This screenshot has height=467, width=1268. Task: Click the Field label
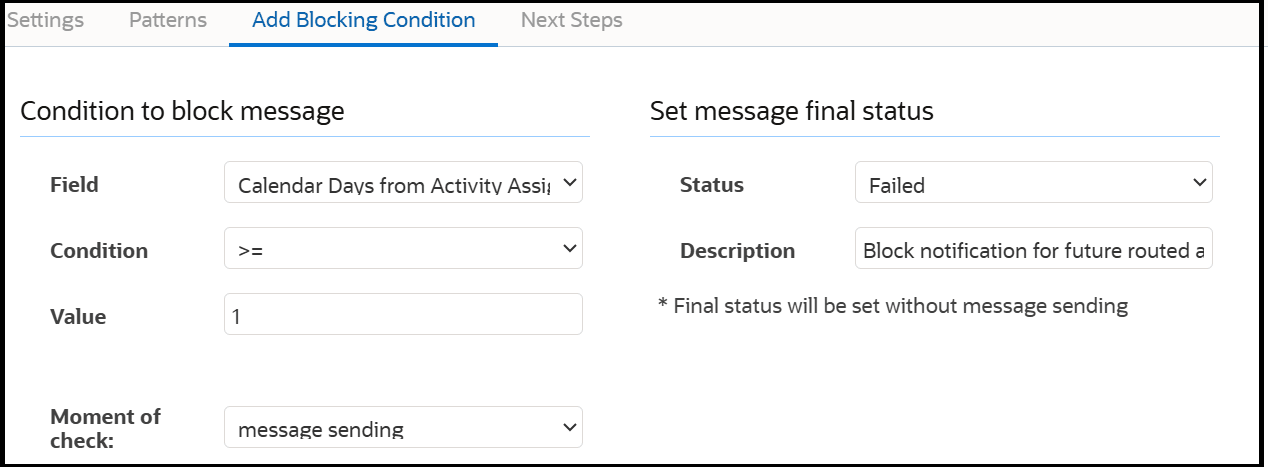coord(74,185)
